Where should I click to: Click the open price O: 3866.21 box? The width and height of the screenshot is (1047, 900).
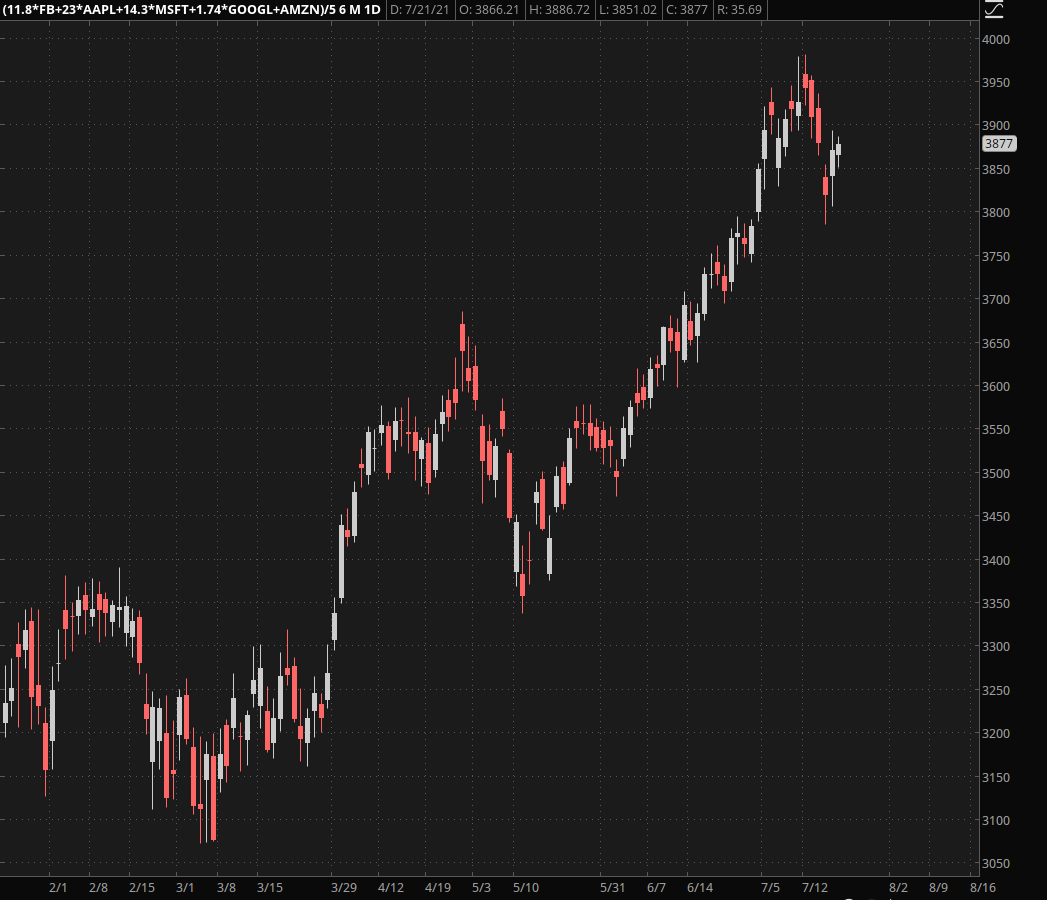pyautogui.click(x=491, y=9)
